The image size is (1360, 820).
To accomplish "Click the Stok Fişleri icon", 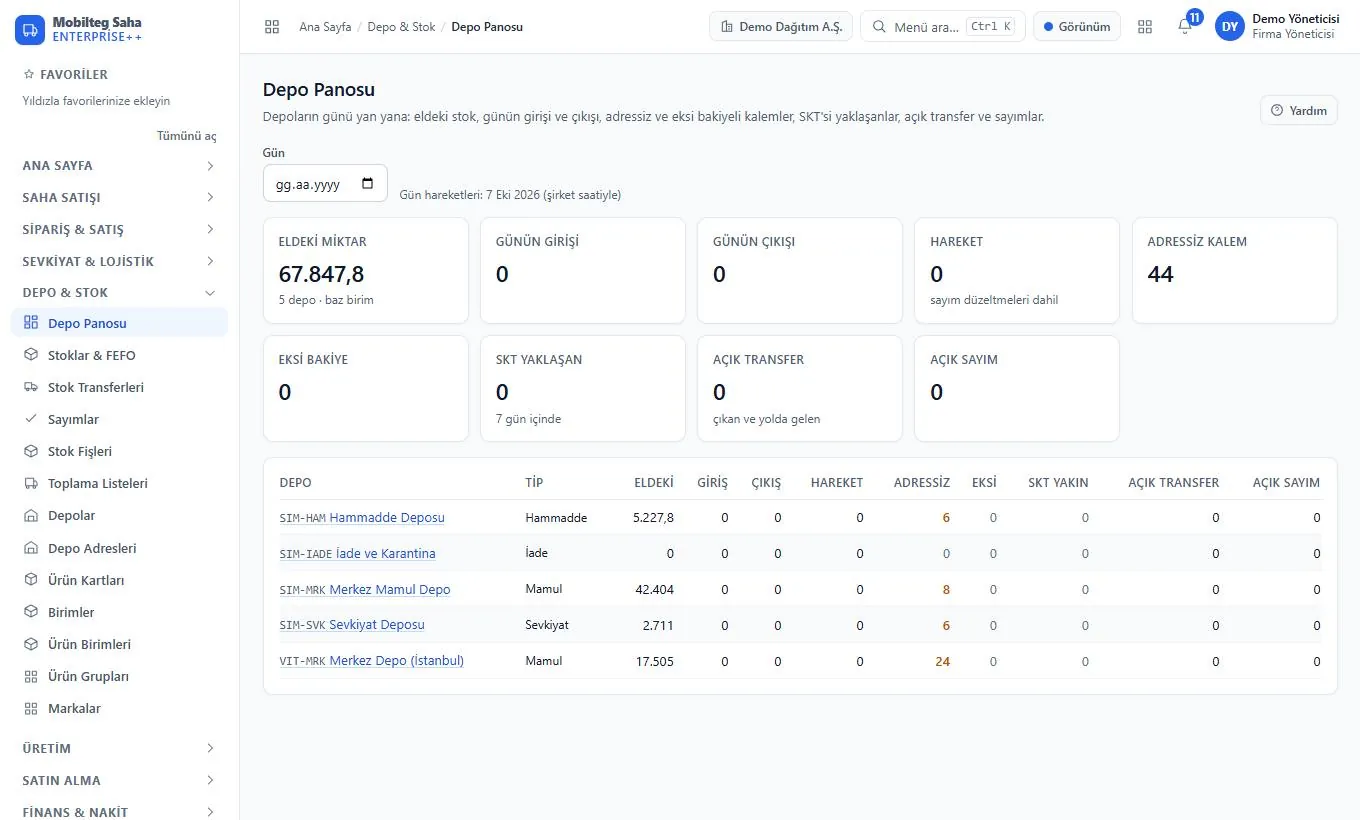I will [30, 451].
